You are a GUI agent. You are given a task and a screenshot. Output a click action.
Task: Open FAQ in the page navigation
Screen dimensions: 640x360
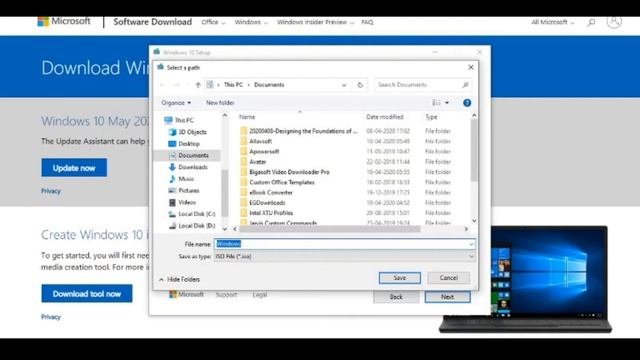point(367,22)
